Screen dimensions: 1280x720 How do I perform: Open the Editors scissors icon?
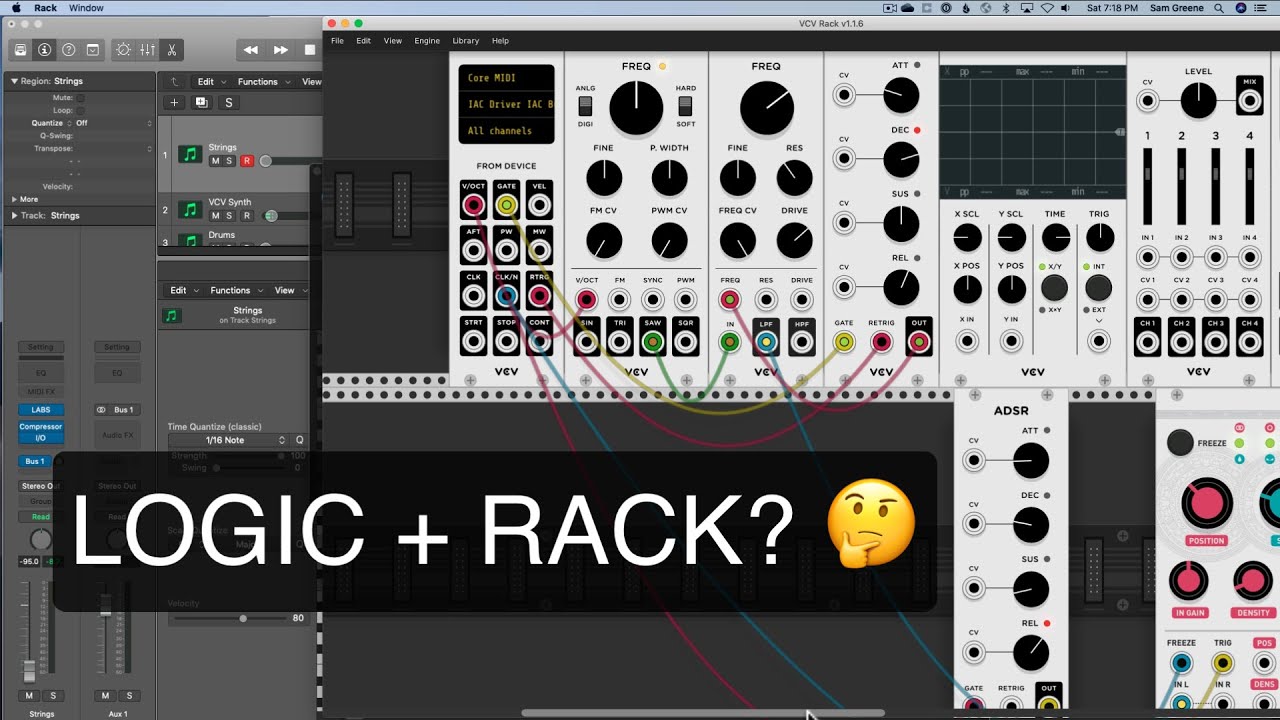pyautogui.click(x=171, y=49)
